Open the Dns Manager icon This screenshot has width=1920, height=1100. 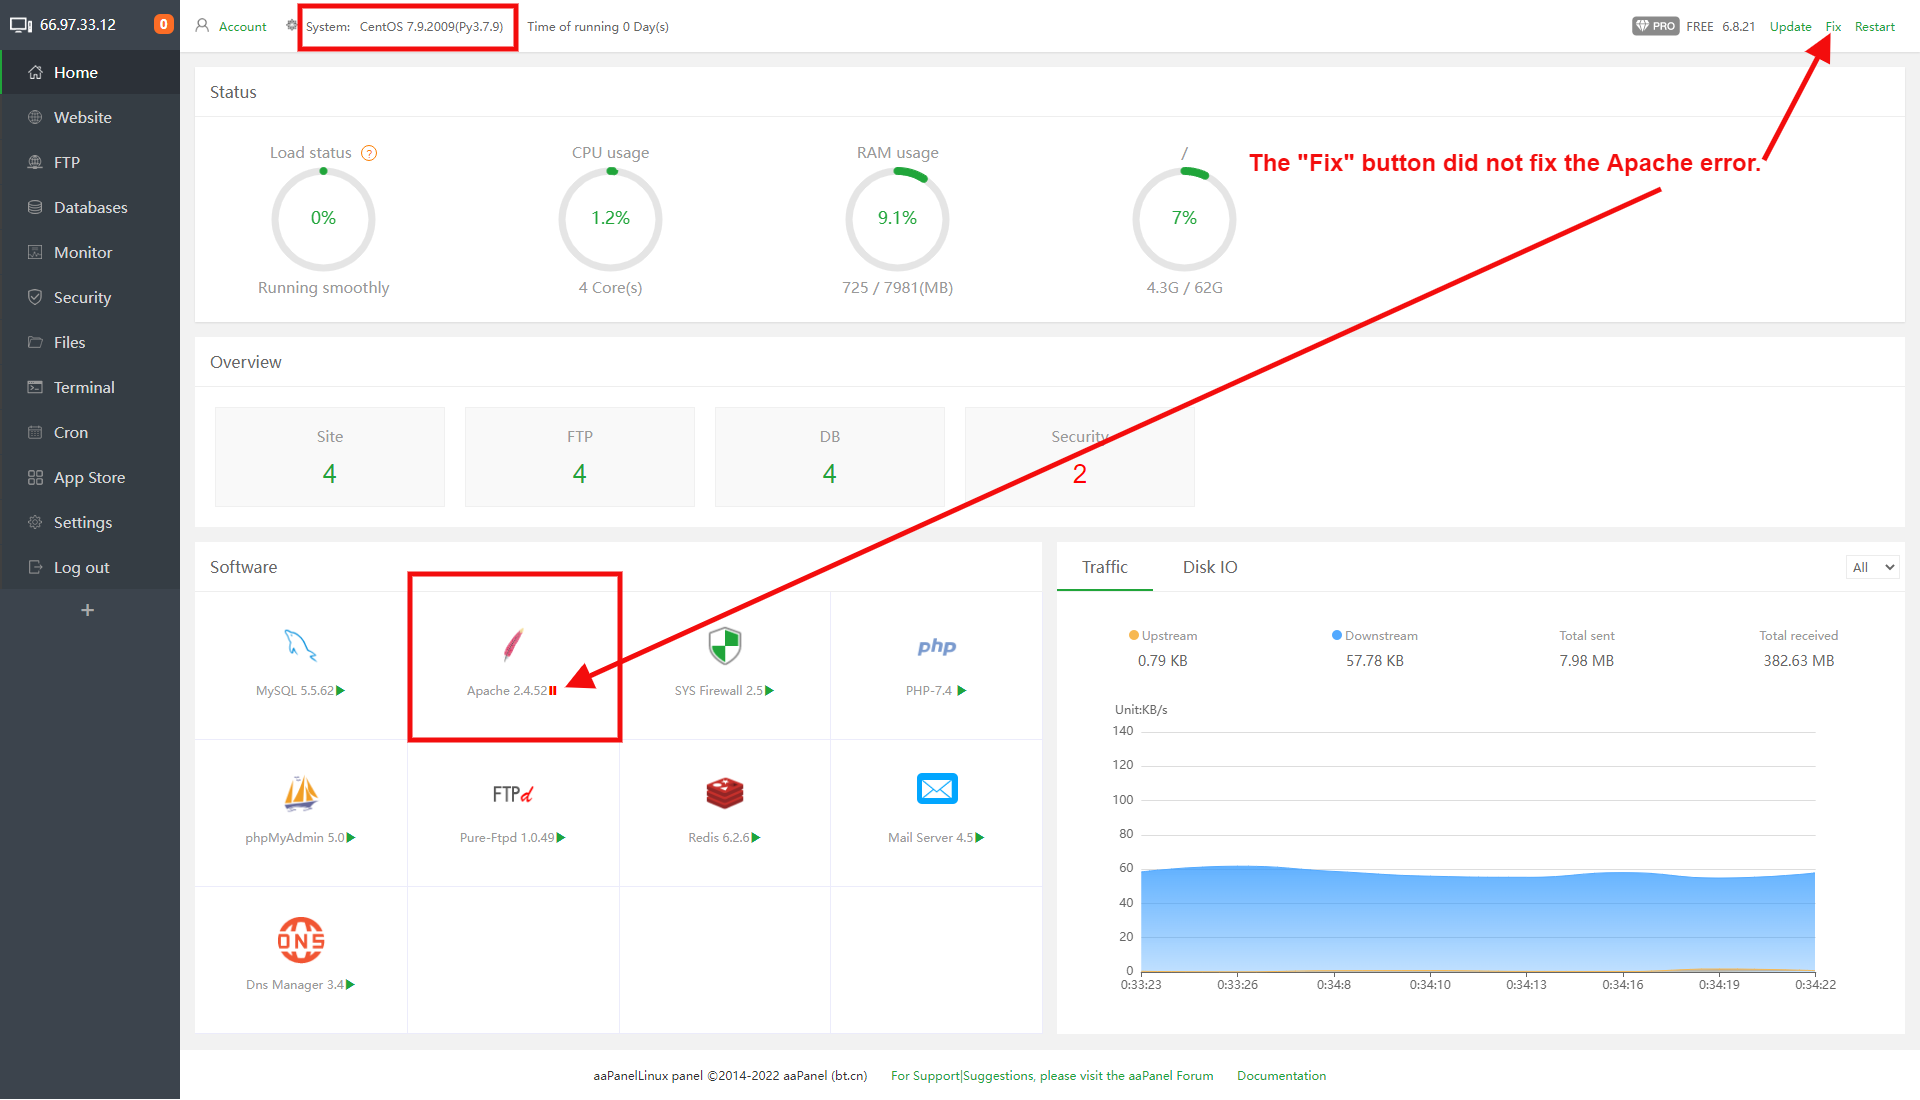300,940
